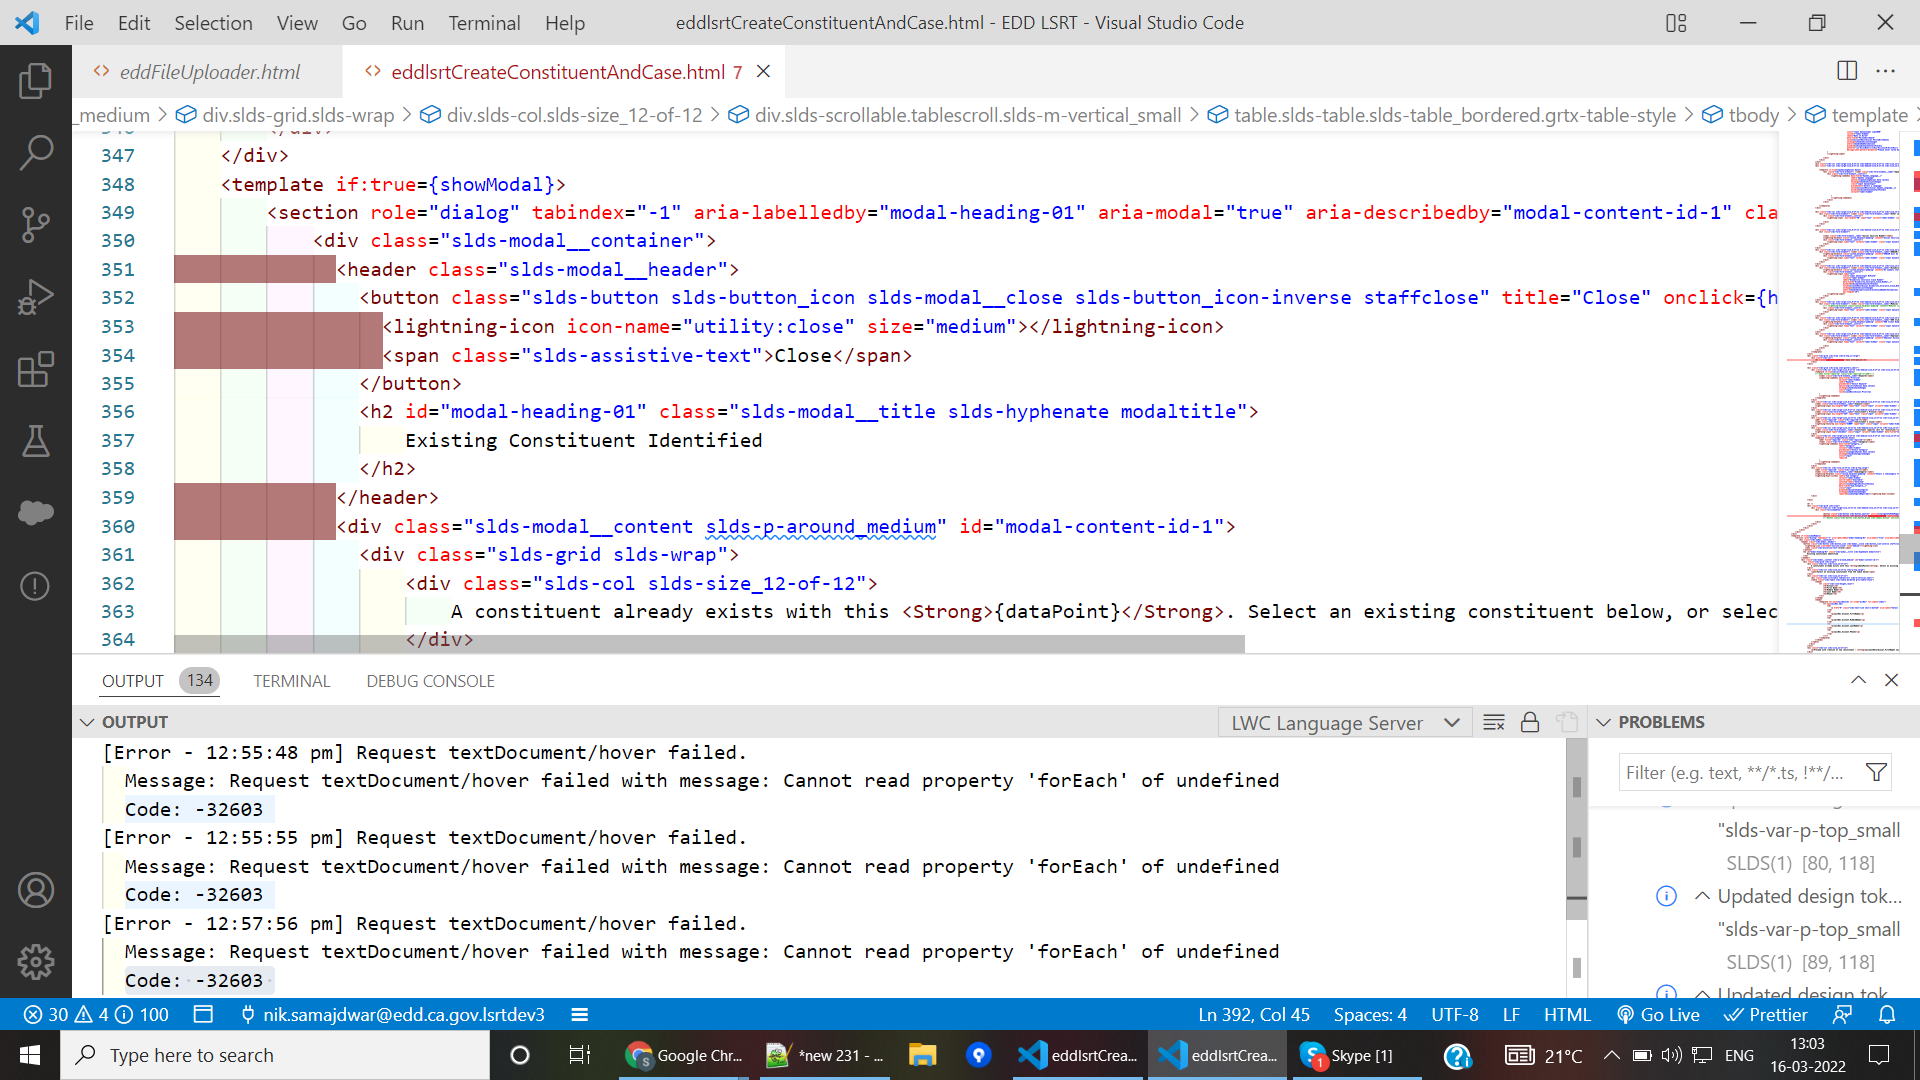Open Settings gear in activity bar
Viewport: 1920px width, 1080px height.
36,962
